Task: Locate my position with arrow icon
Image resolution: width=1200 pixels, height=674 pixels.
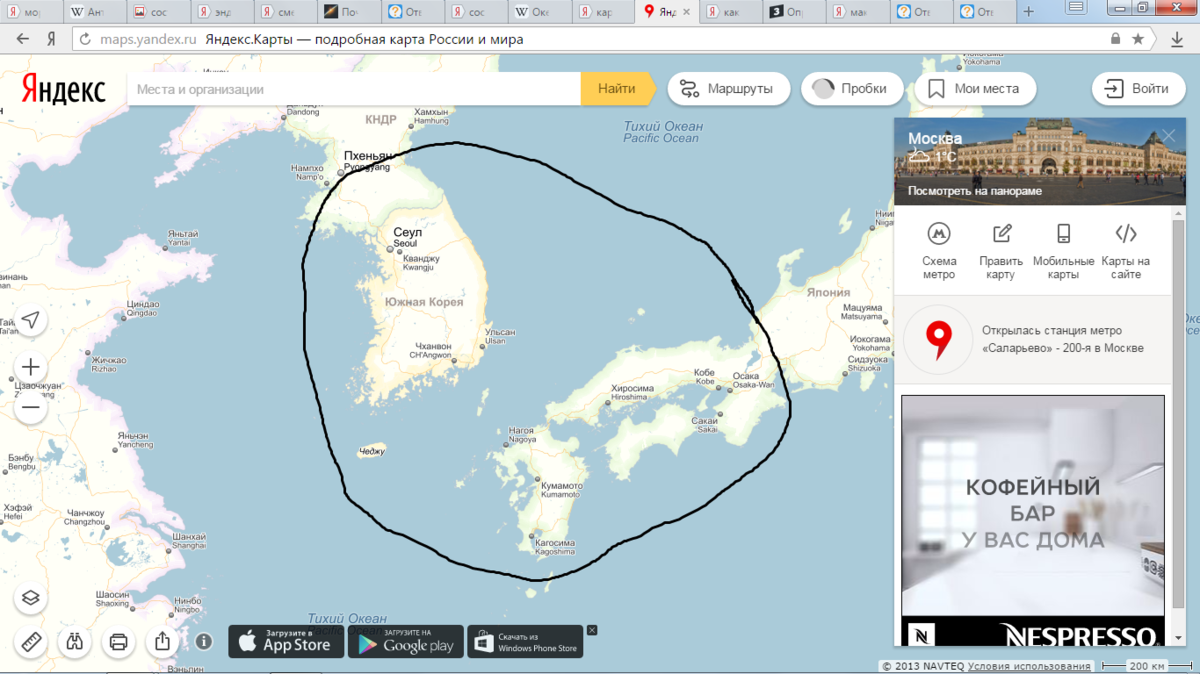Action: [x=31, y=320]
